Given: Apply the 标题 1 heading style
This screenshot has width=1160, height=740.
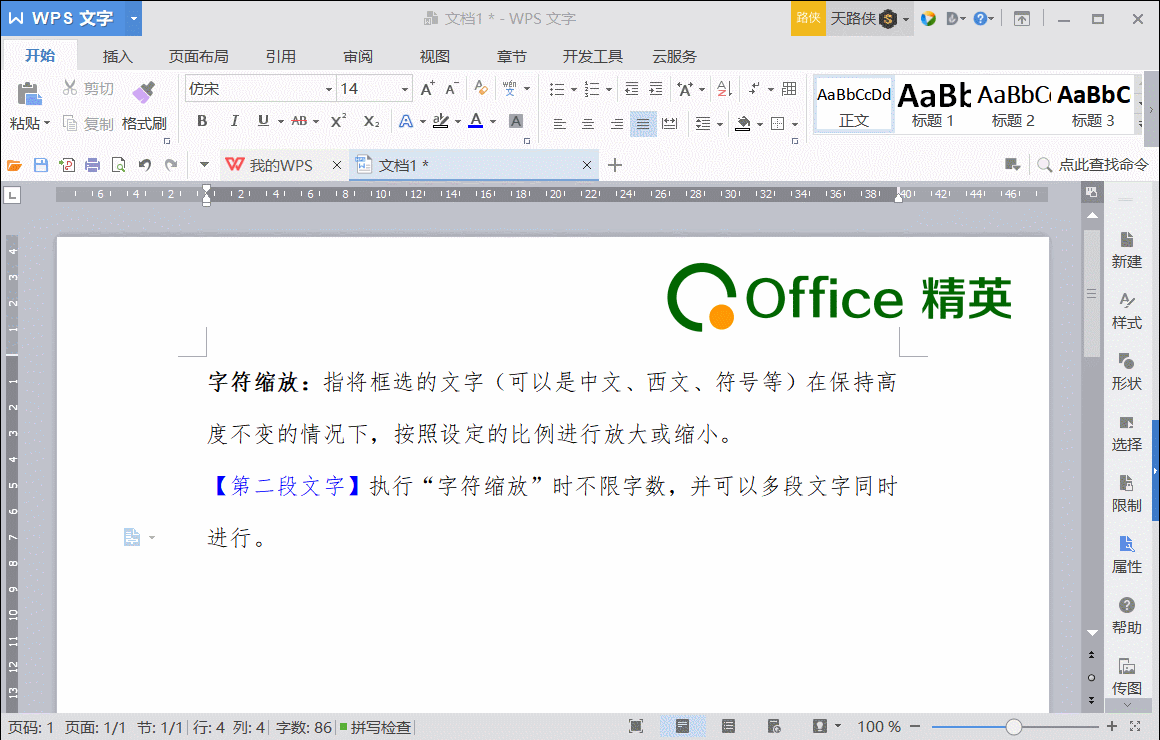Looking at the screenshot, I should click(933, 105).
